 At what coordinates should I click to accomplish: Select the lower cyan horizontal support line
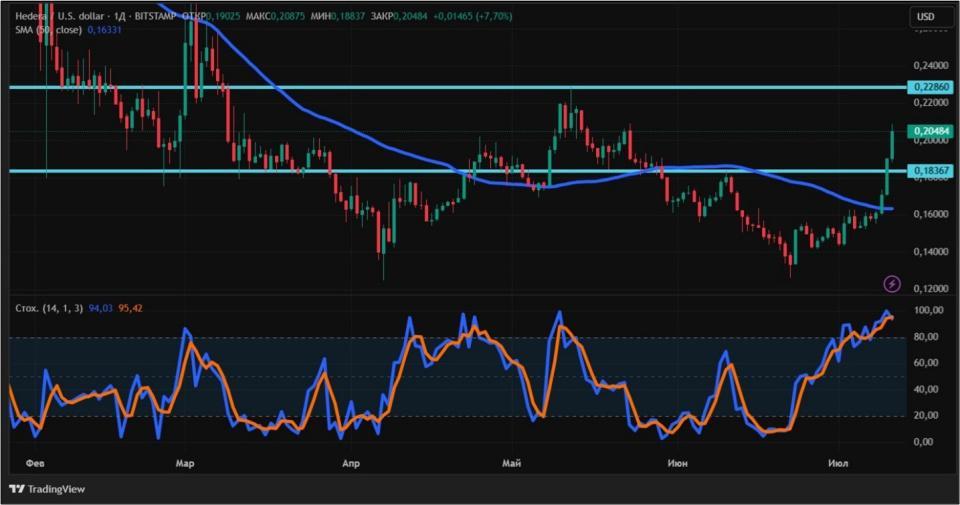tap(458, 171)
